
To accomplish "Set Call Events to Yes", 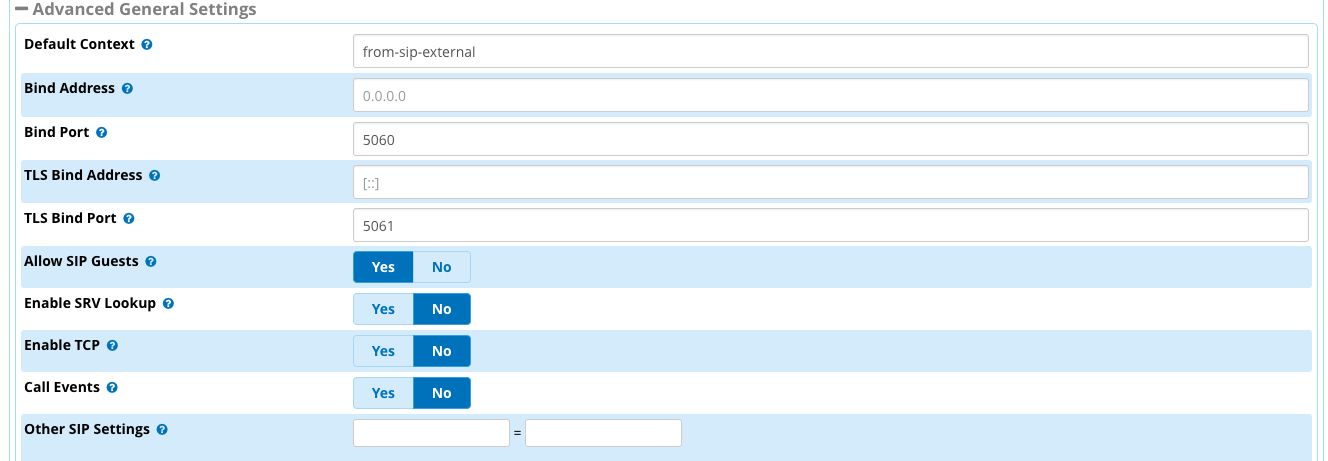I will (383, 393).
